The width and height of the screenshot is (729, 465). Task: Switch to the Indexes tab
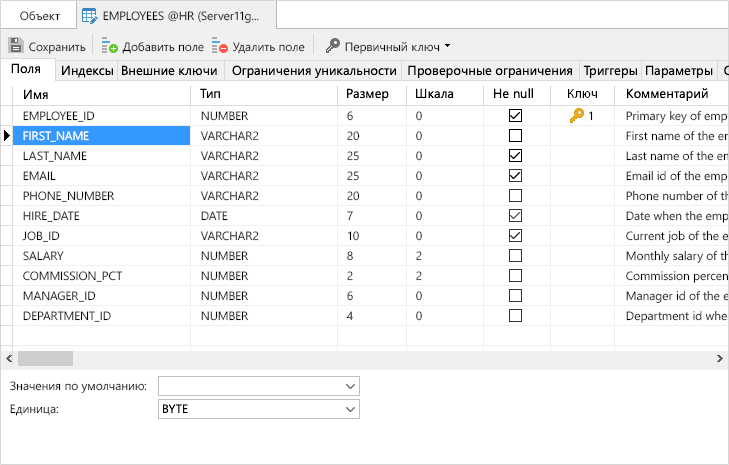(87, 71)
